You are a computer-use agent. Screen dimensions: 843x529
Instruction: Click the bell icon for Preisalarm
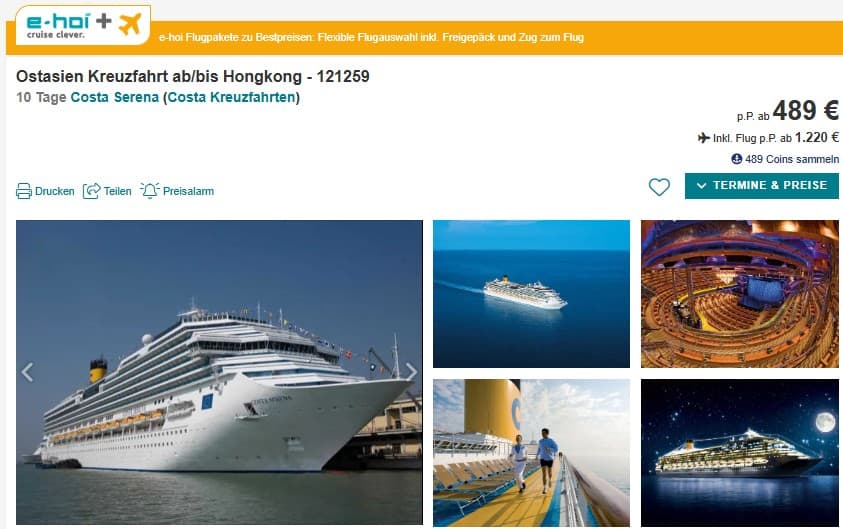[150, 190]
